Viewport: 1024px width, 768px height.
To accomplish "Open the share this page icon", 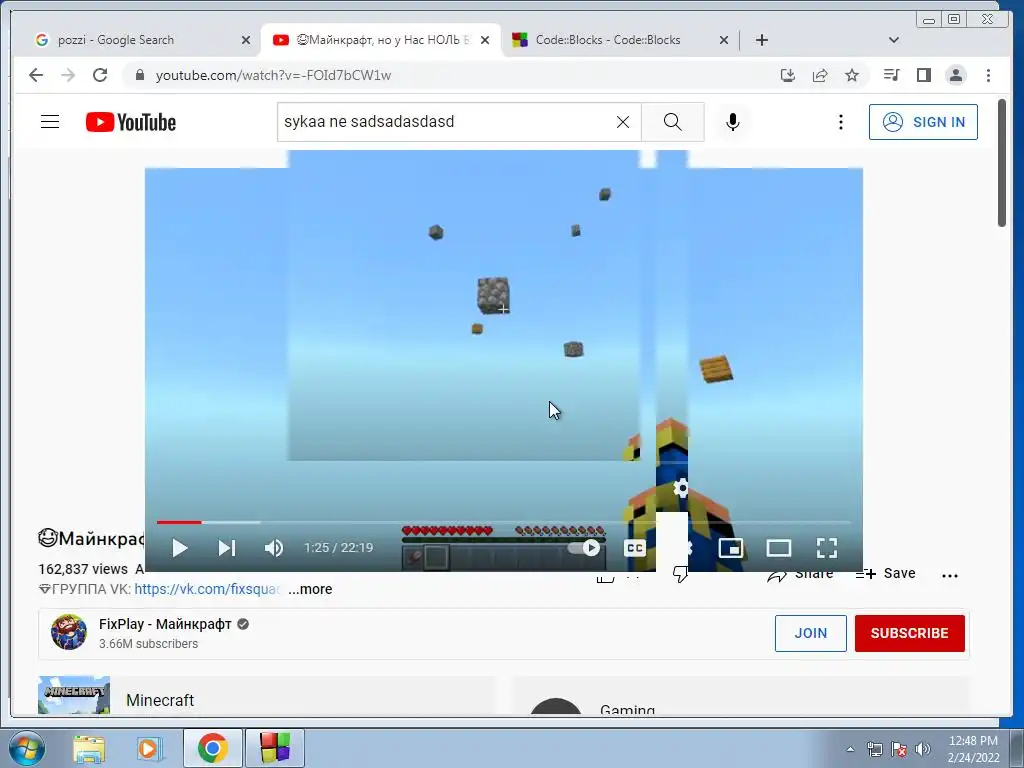I will [x=820, y=75].
